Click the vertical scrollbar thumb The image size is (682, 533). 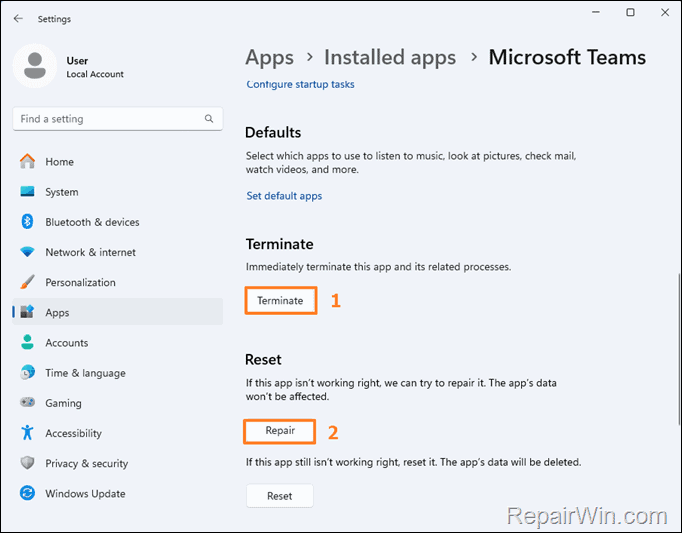pos(679,349)
